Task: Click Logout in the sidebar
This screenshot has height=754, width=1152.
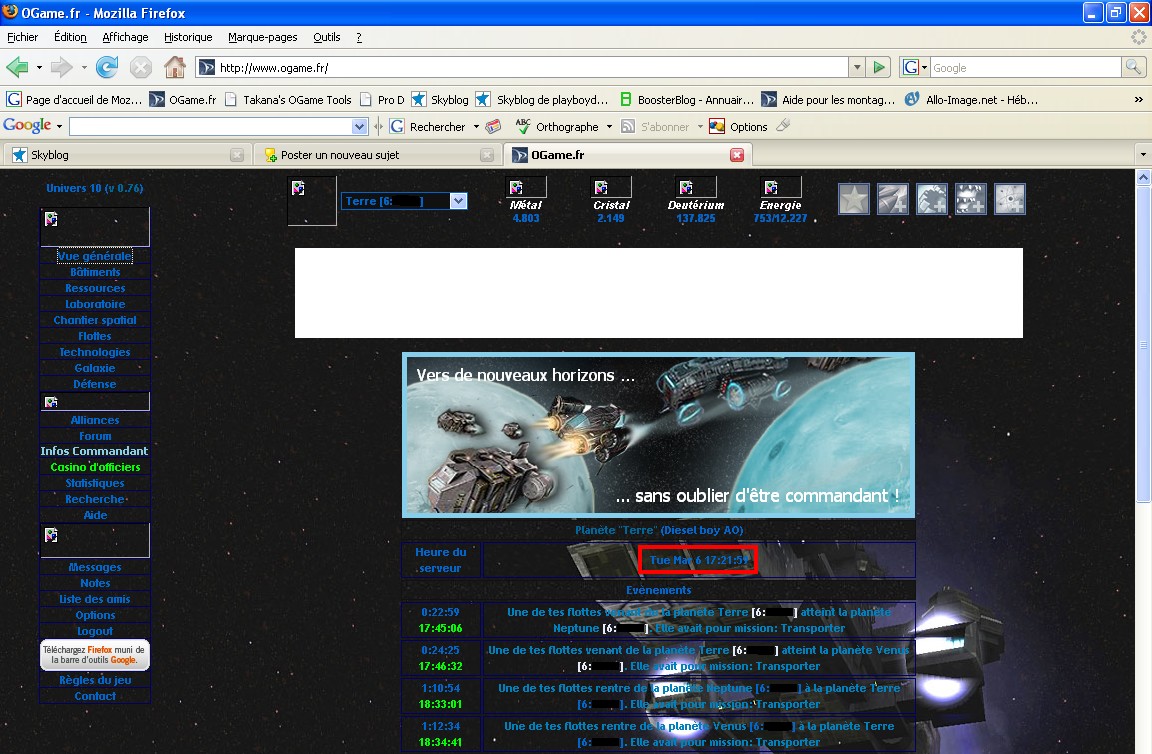Action: coord(95,631)
